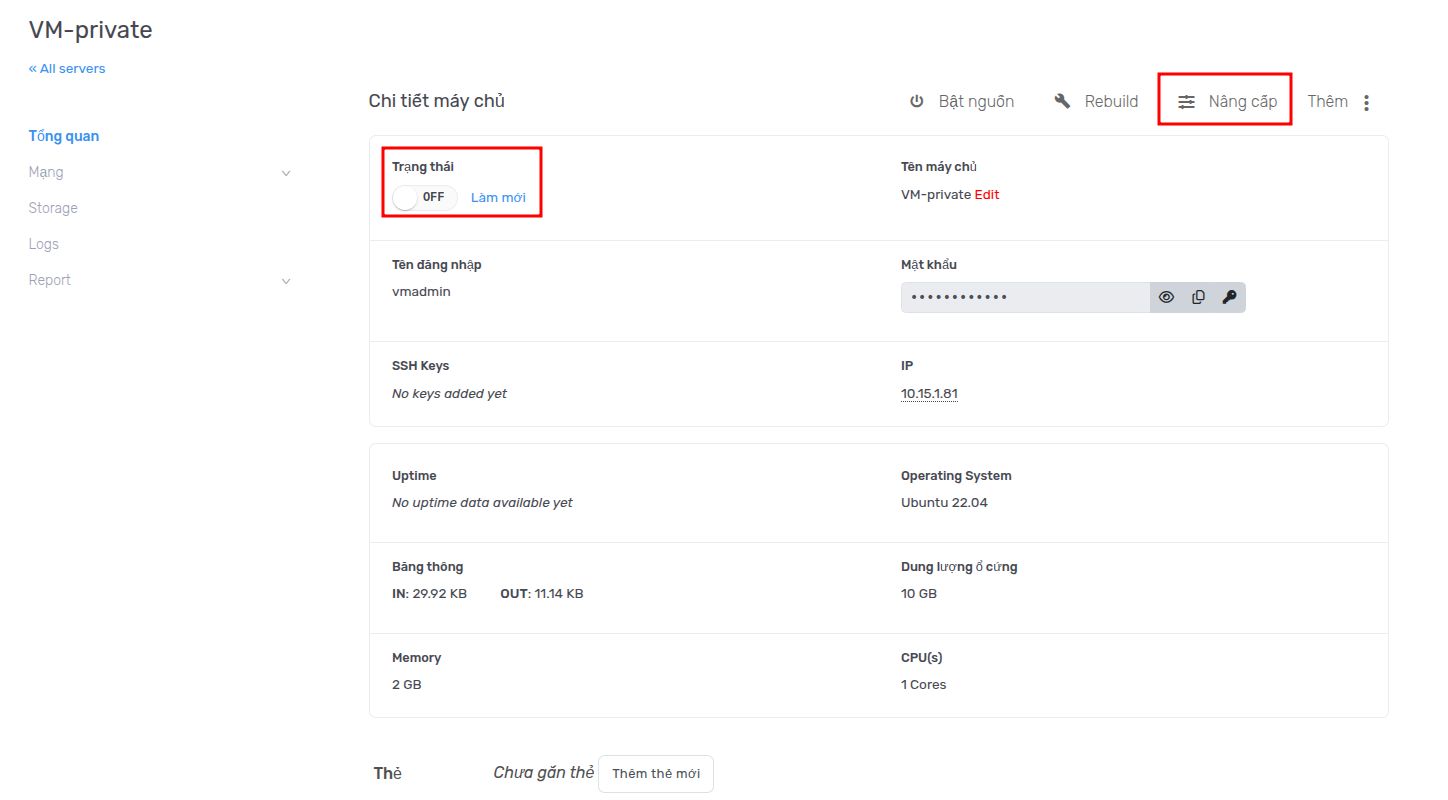
Task: Go back to All servers link
Action: pyautogui.click(x=67, y=69)
